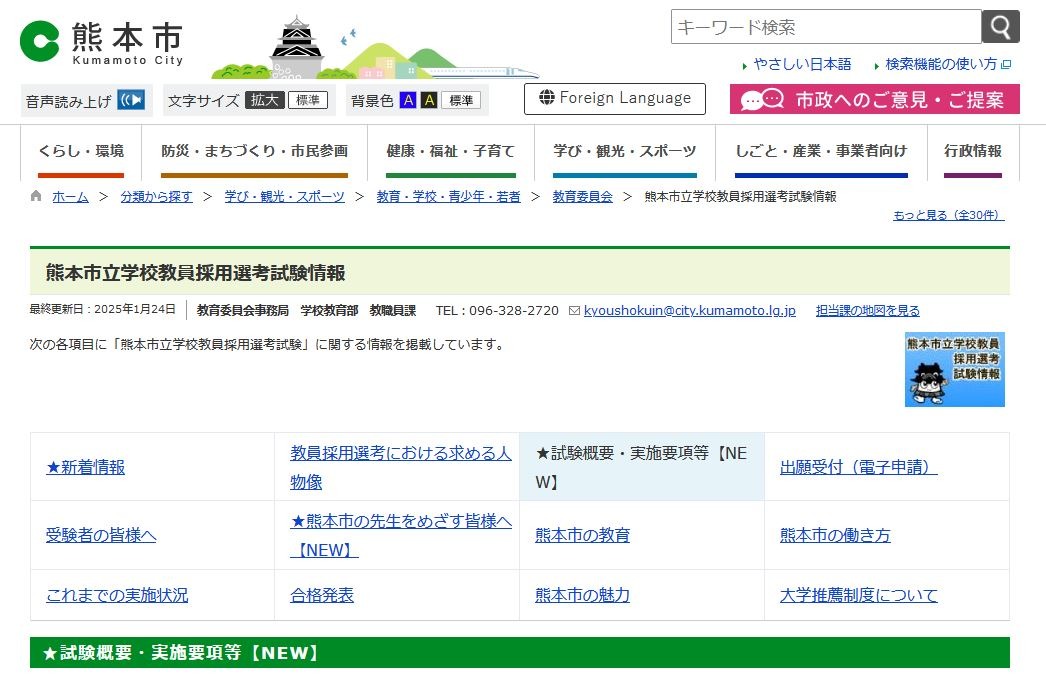Image resolution: width=1046 pixels, height=689 pixels.
Task: Open 熊本市の魅力 link
Action: (582, 595)
